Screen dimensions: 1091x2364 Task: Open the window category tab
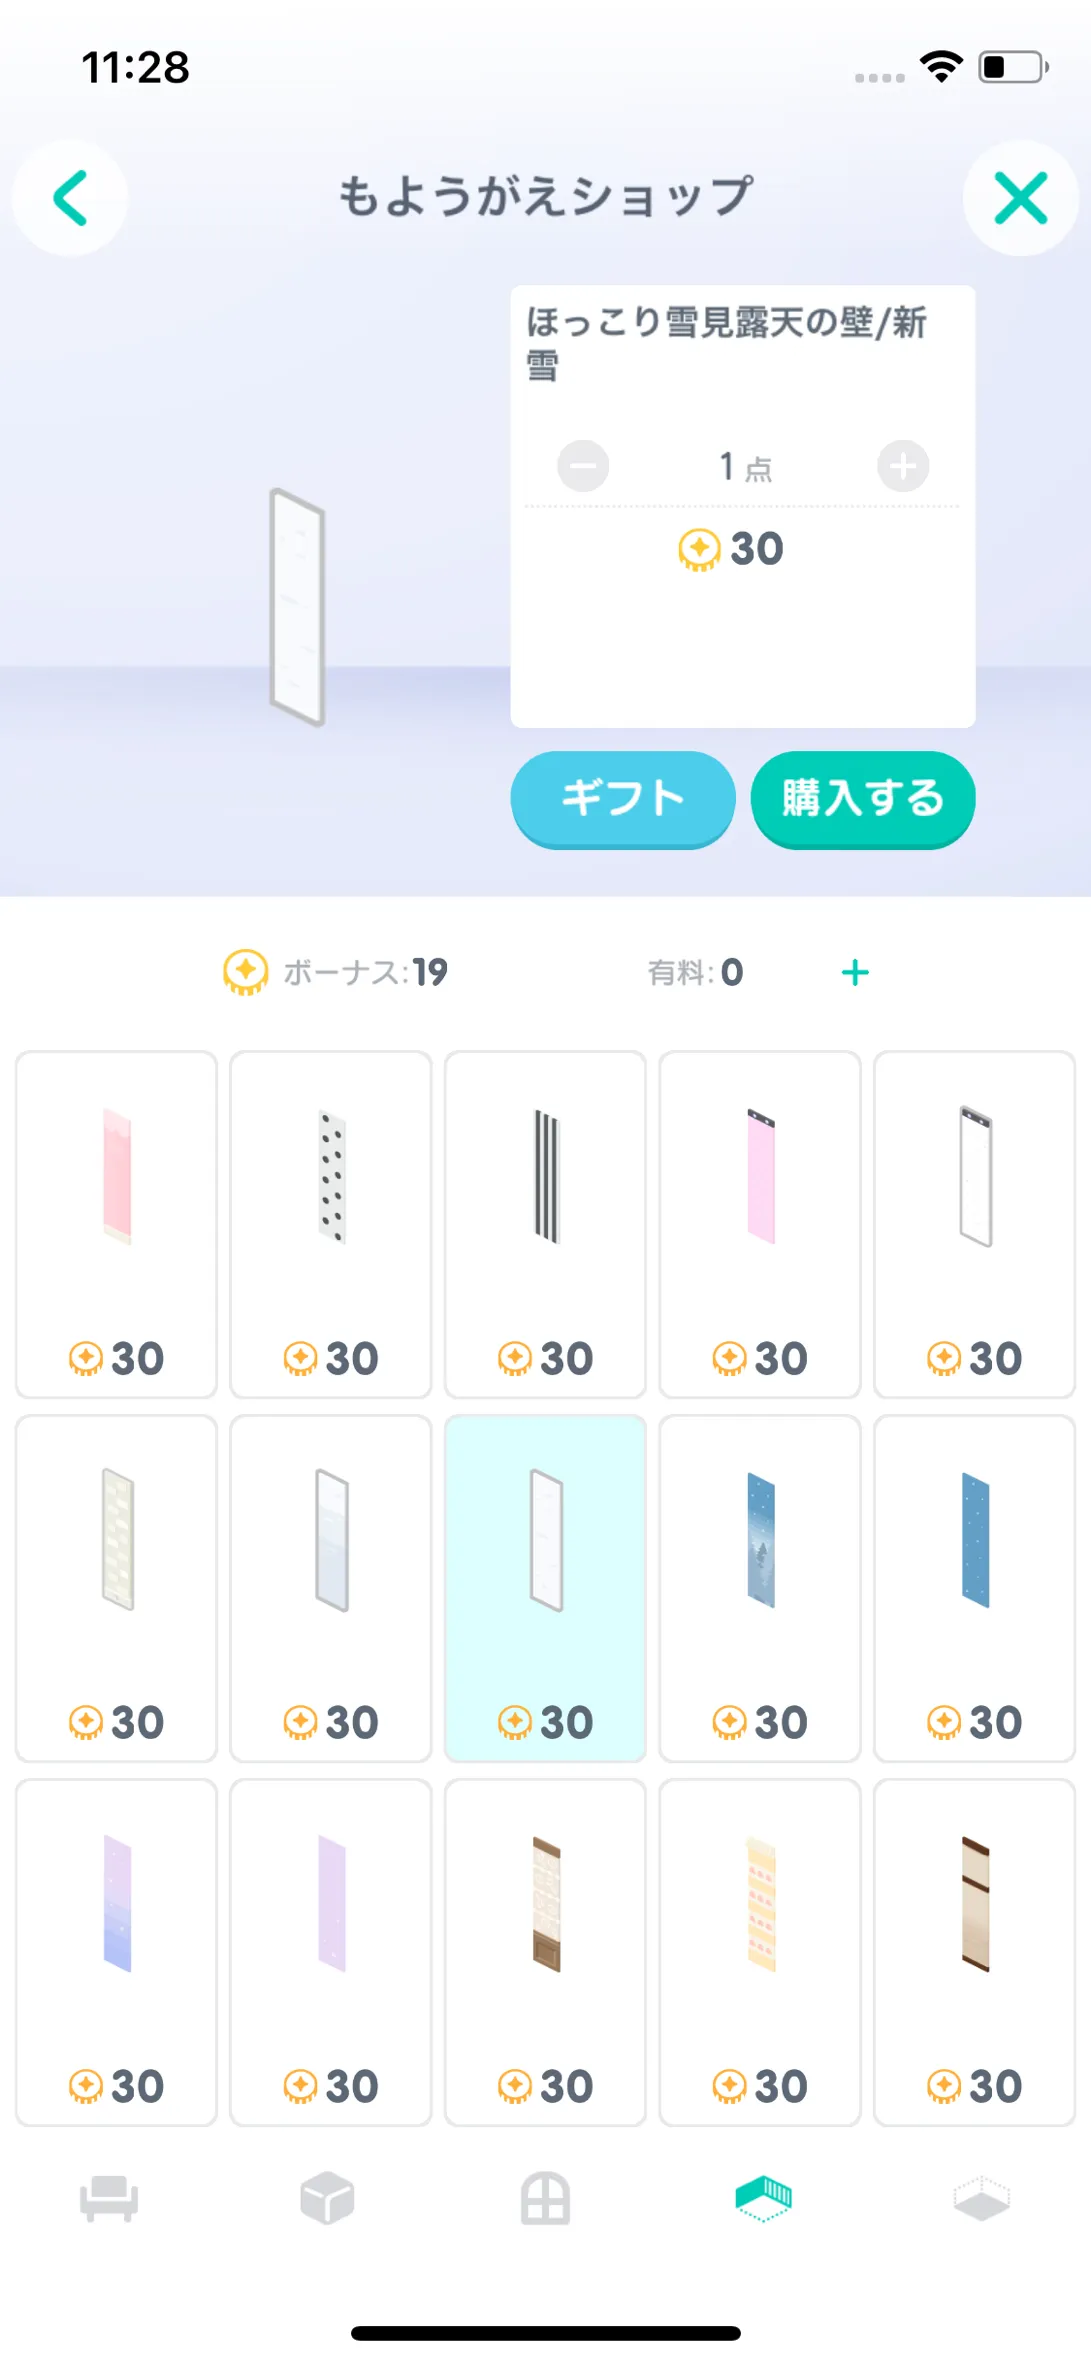[x=545, y=2199]
